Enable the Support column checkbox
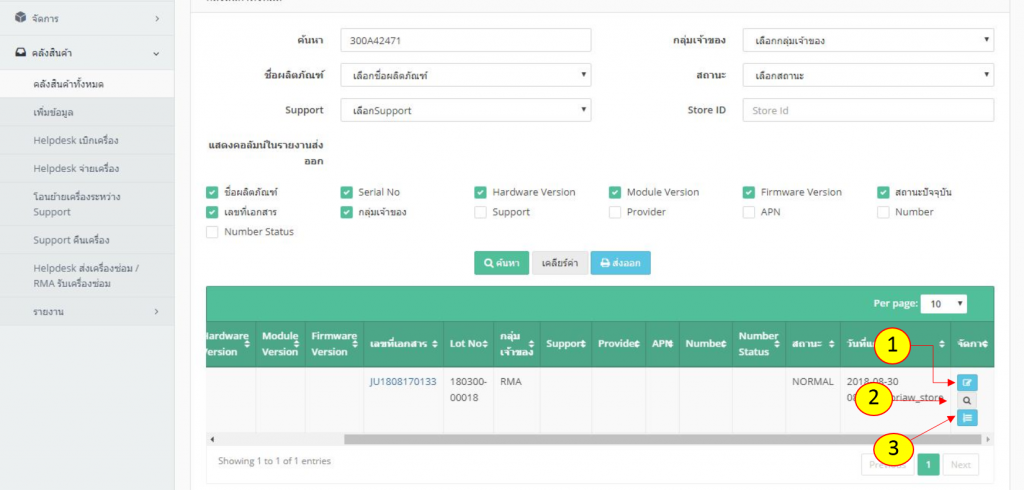Viewport: 1024px width, 490px height. click(480, 212)
